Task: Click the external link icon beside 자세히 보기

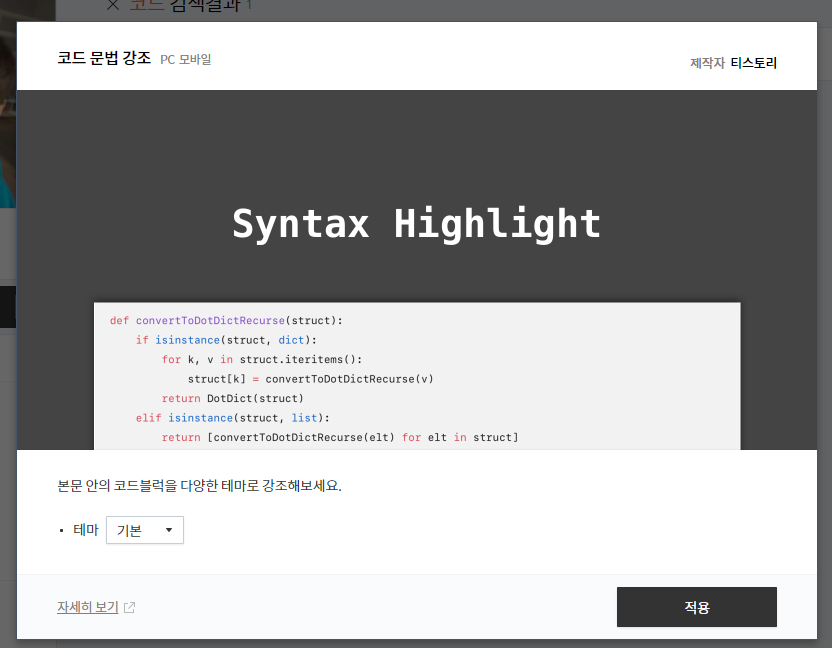Action: [129, 607]
